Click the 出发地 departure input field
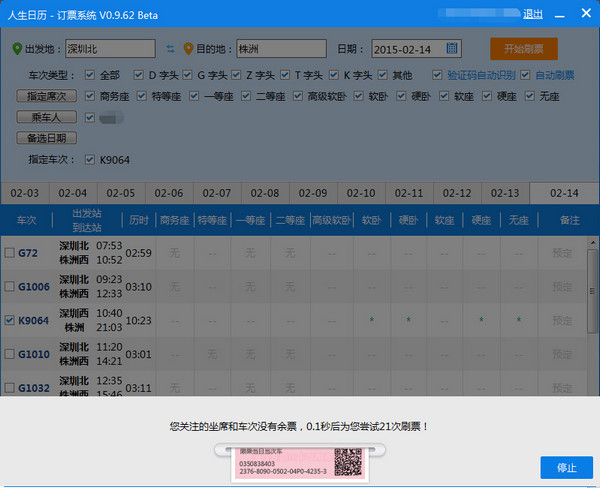The height and width of the screenshot is (488, 600). coord(110,49)
